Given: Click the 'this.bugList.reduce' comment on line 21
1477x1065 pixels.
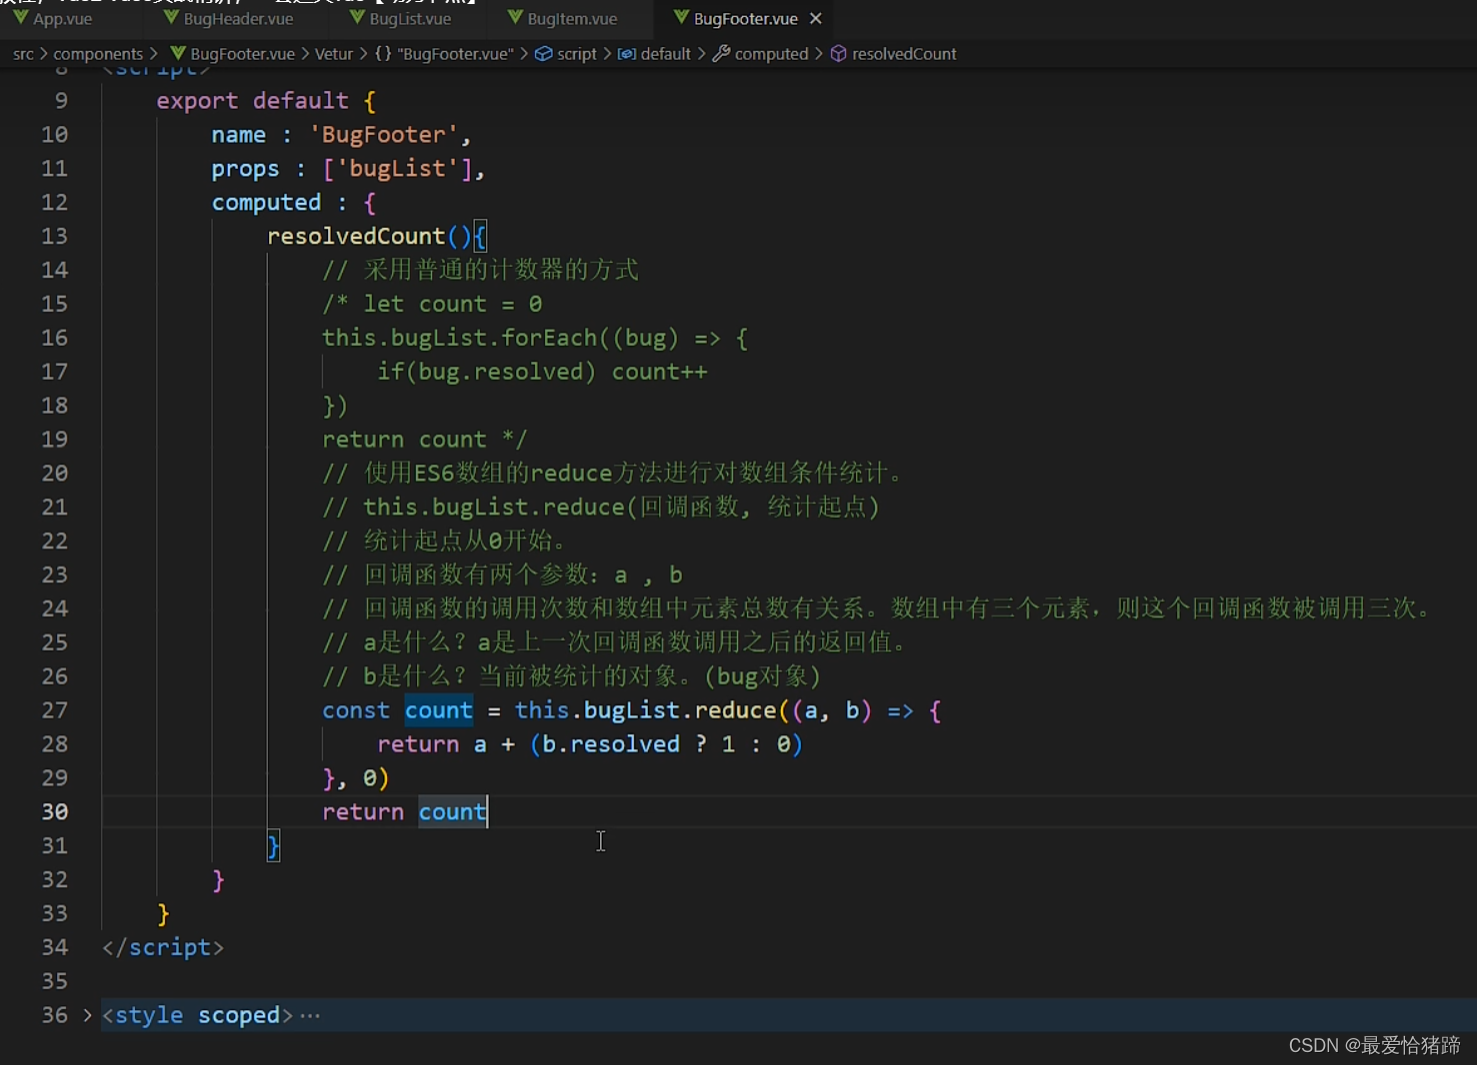Looking at the screenshot, I should tap(601, 507).
